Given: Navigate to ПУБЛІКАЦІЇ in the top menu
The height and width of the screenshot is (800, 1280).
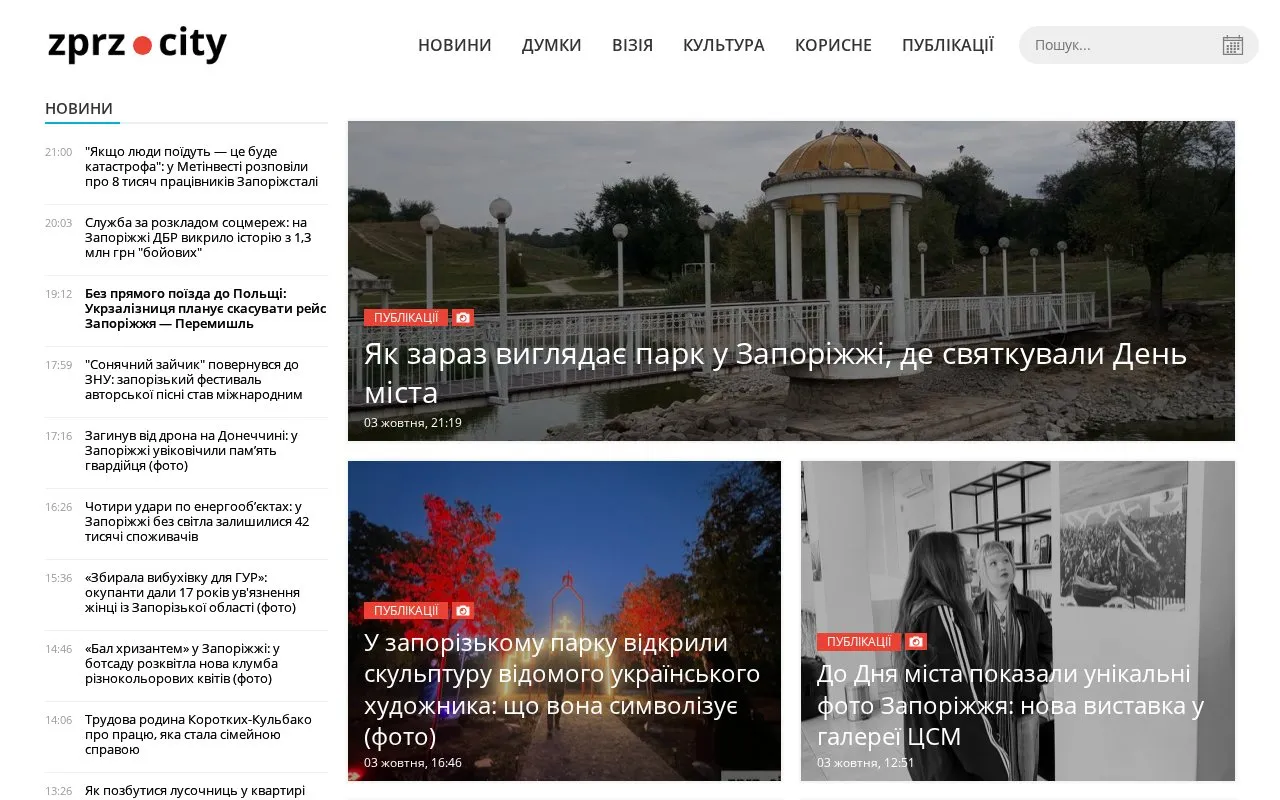Looking at the screenshot, I should coord(948,45).
